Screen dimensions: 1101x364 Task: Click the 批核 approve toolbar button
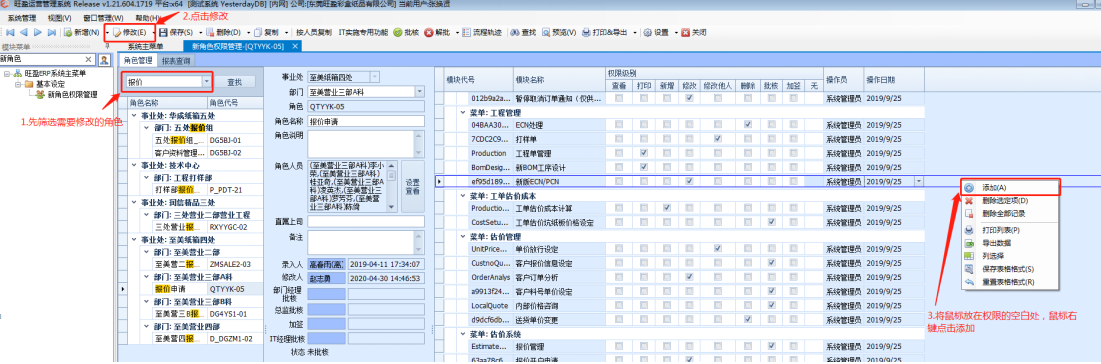pos(406,32)
